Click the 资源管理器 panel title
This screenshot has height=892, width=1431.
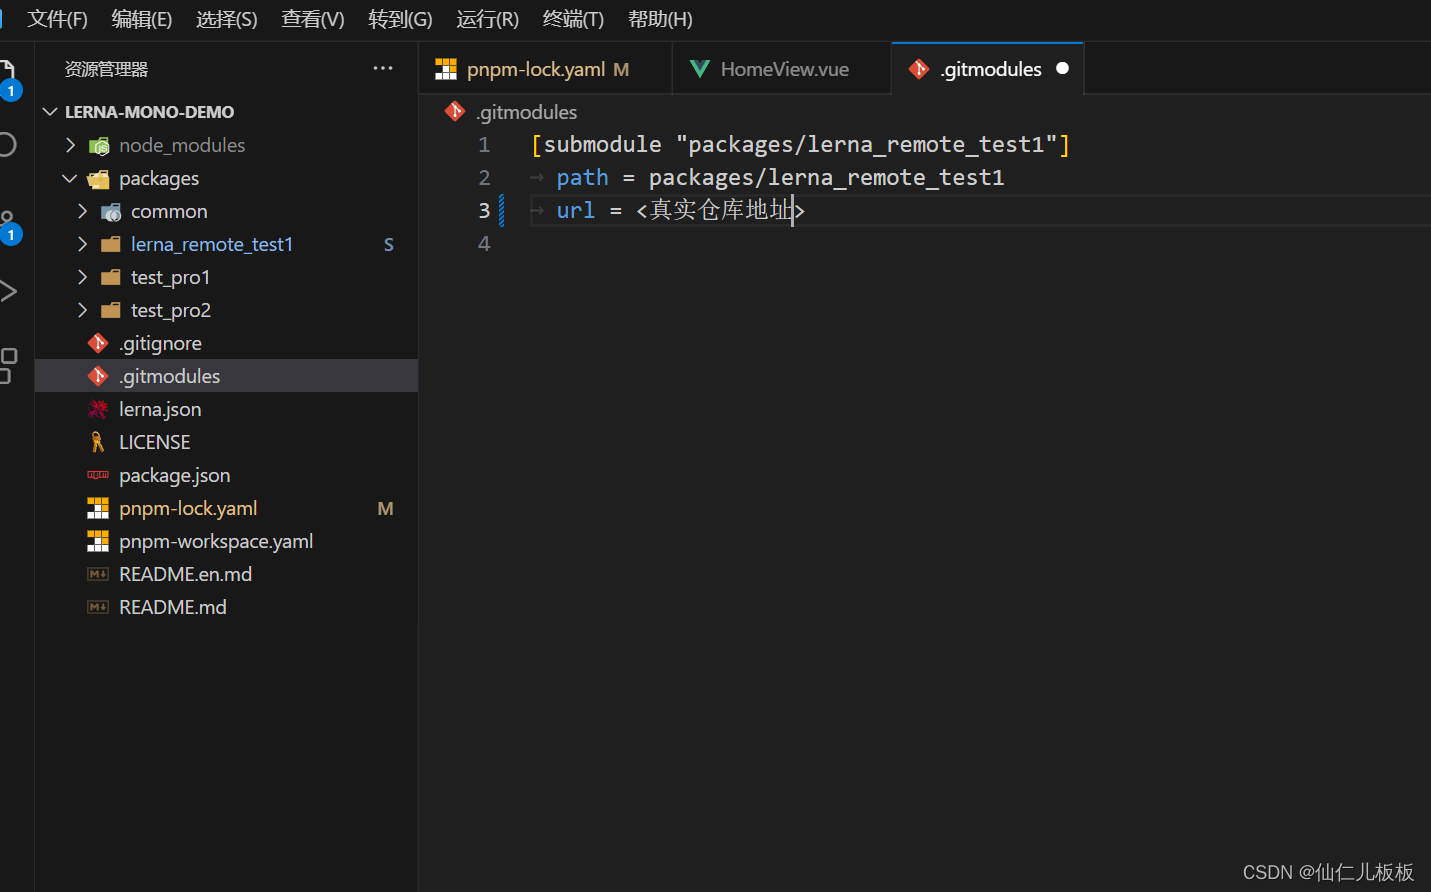click(x=106, y=69)
